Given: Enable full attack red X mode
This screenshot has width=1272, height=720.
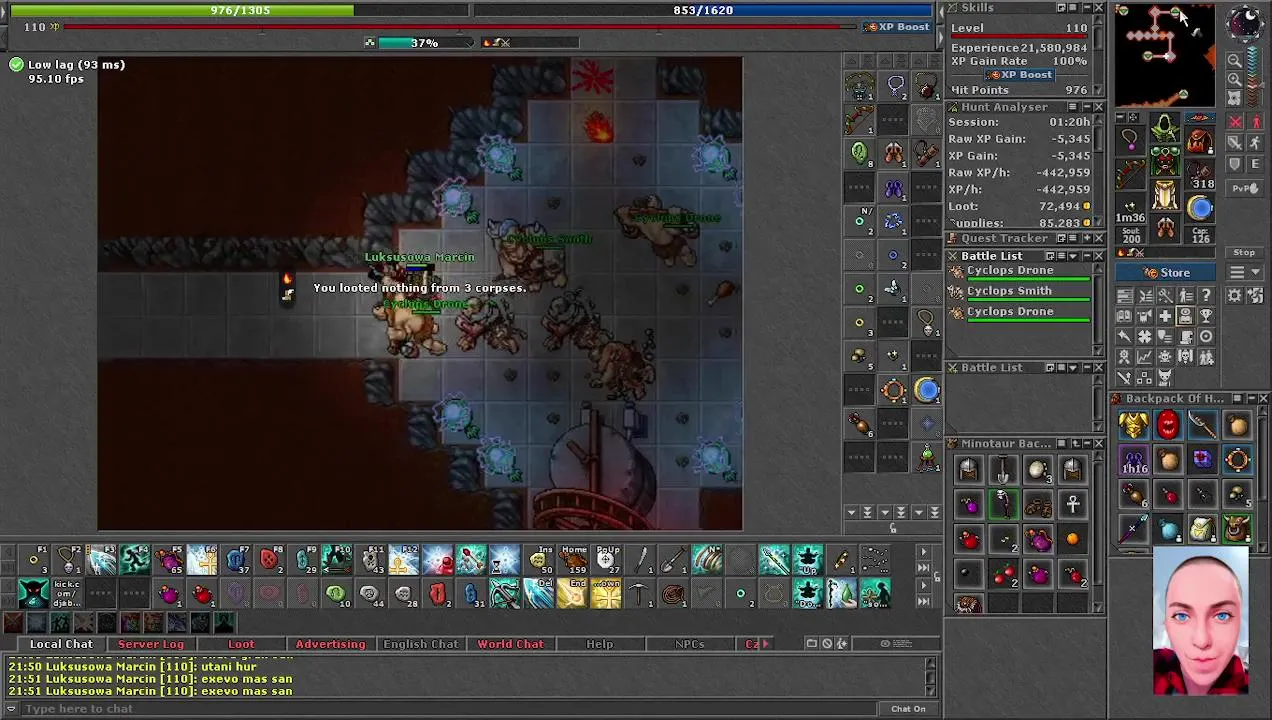Looking at the screenshot, I should click(x=1235, y=121).
